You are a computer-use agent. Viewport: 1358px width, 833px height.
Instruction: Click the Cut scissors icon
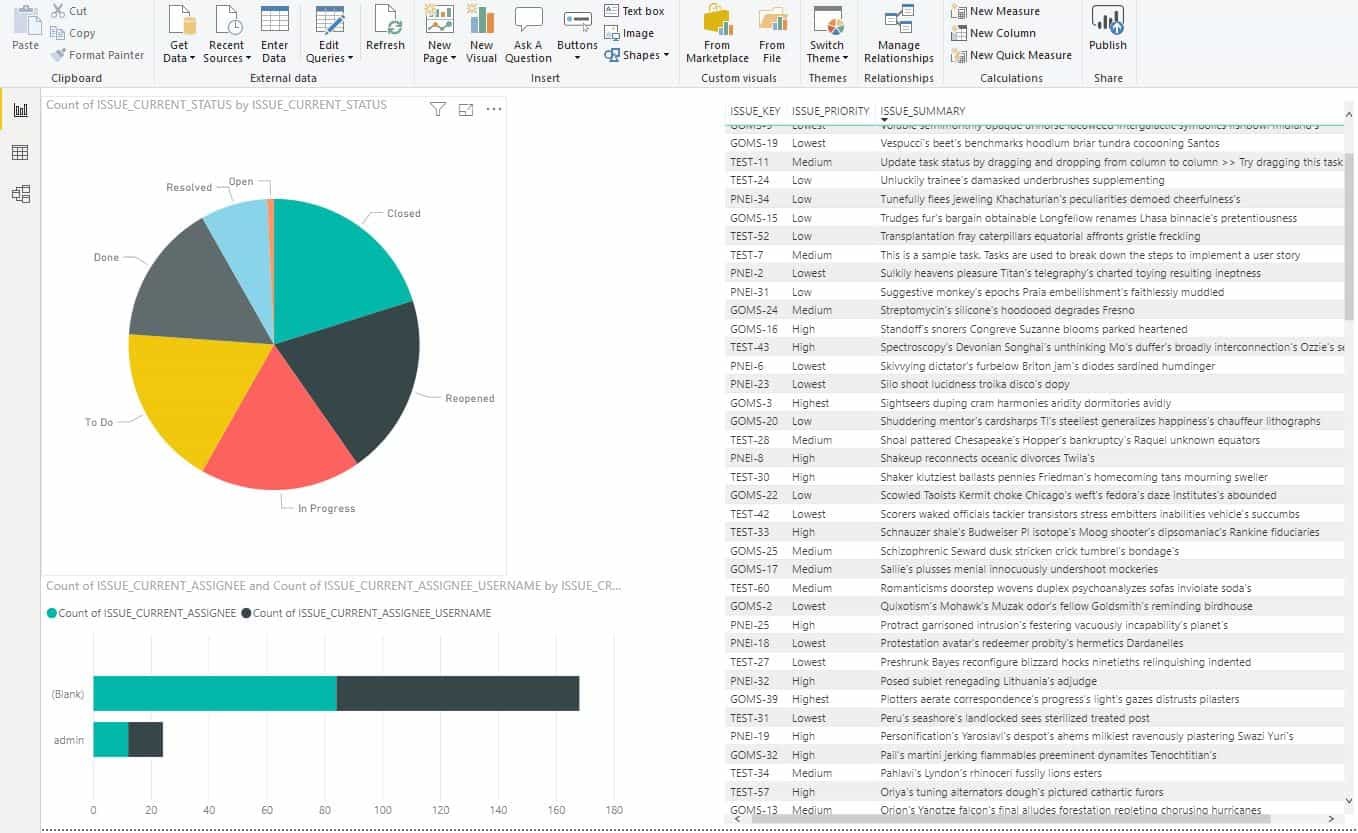[x=57, y=11]
